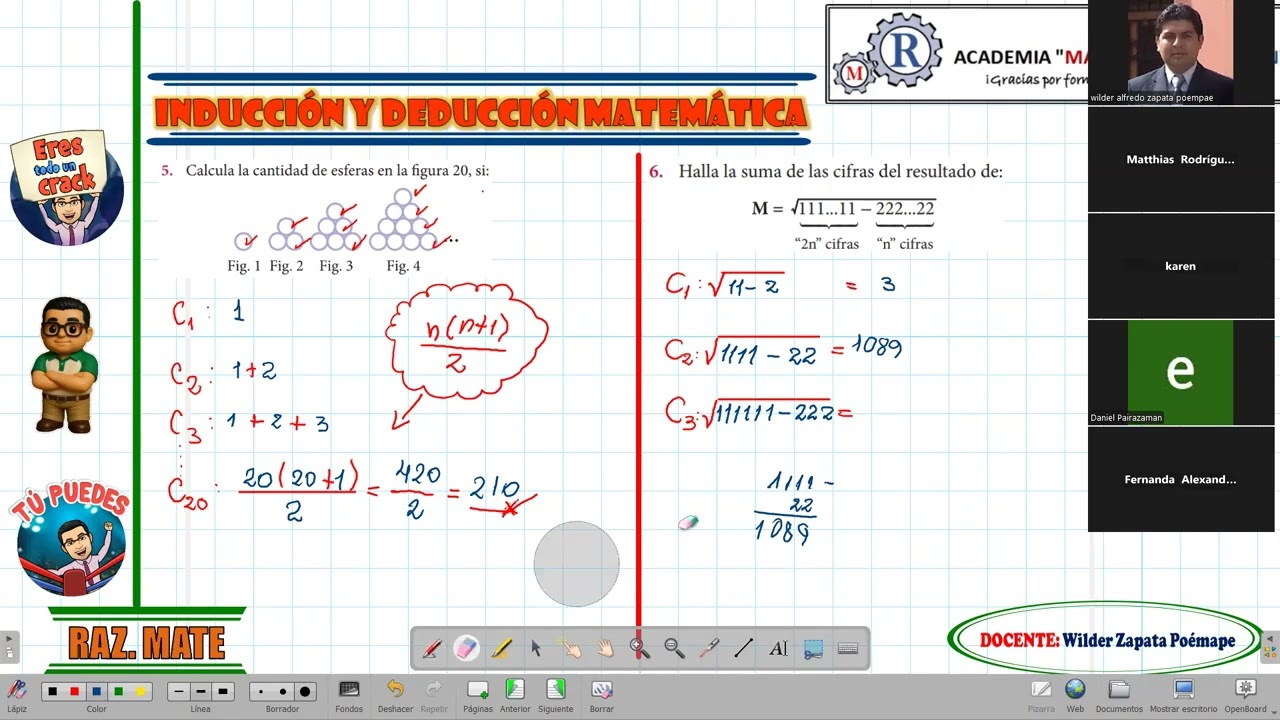Select the Line drawing tool
This screenshot has width=1280, height=720.
coord(743,649)
